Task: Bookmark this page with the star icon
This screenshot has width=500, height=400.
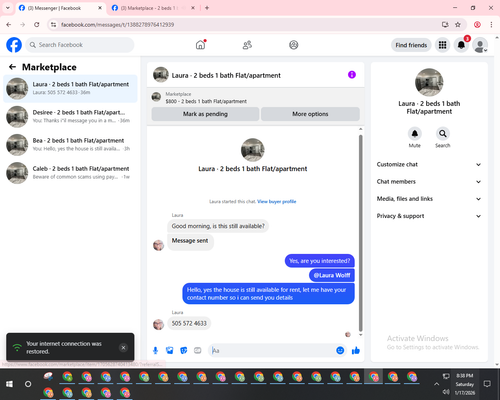Action: 458,24
